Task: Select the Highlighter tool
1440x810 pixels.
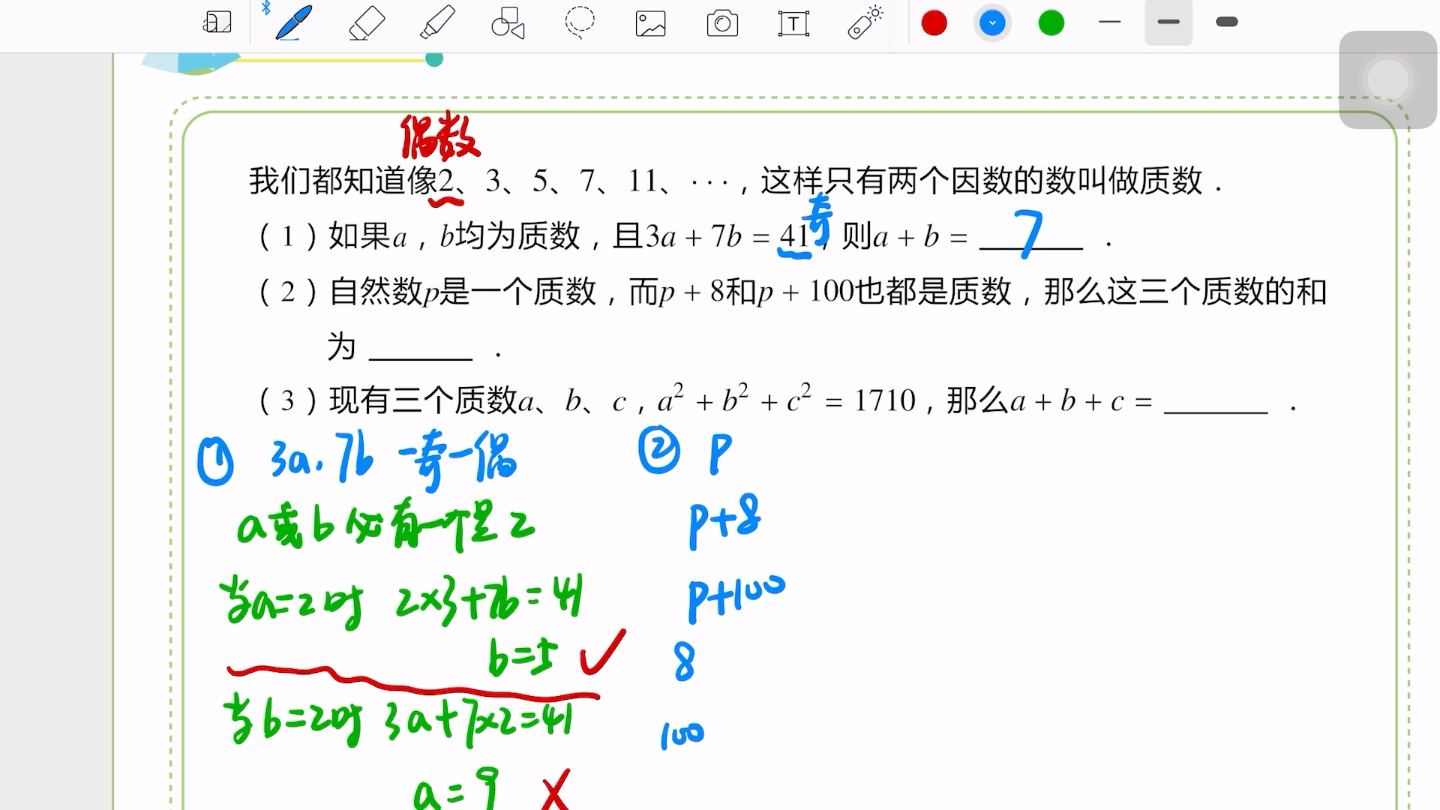Action: pos(437,22)
